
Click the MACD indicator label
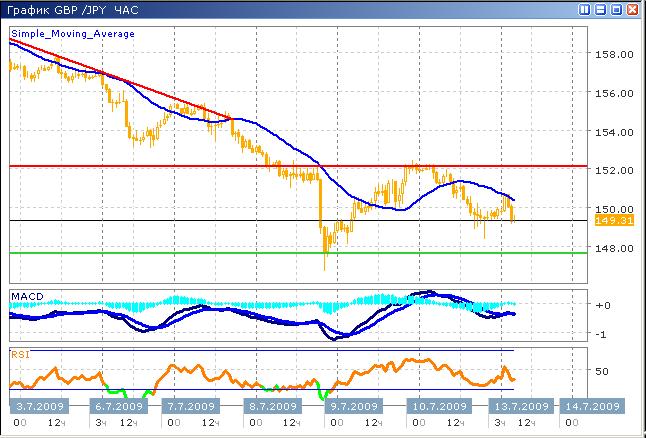tap(25, 296)
